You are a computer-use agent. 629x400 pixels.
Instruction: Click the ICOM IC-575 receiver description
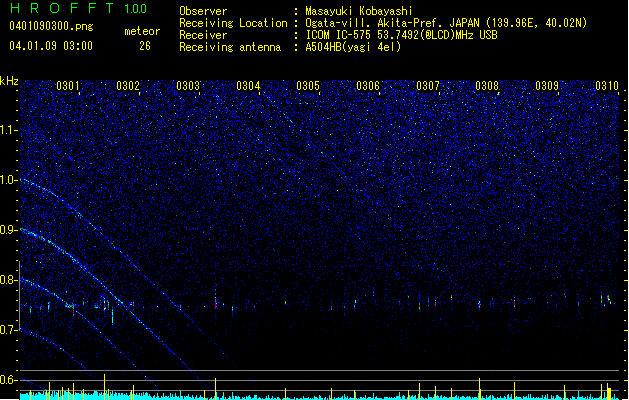[x=401, y=35]
